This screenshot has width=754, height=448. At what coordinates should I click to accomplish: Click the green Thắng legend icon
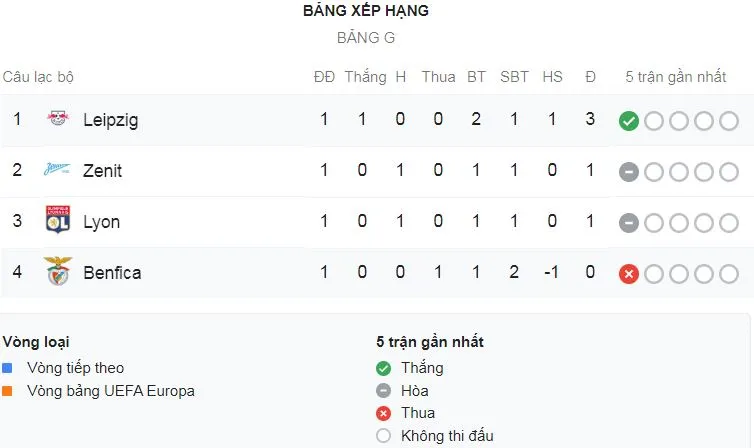pyautogui.click(x=384, y=368)
